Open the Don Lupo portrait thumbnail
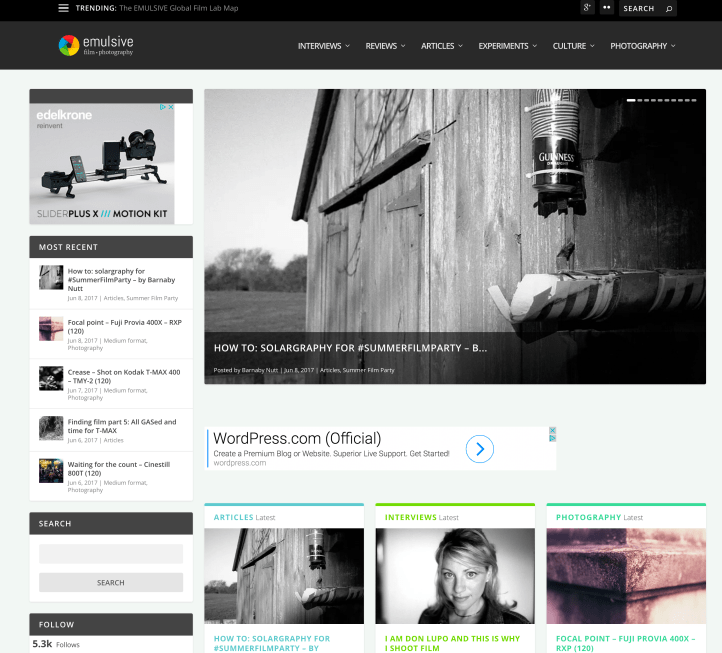722x653 pixels. click(x=455, y=576)
